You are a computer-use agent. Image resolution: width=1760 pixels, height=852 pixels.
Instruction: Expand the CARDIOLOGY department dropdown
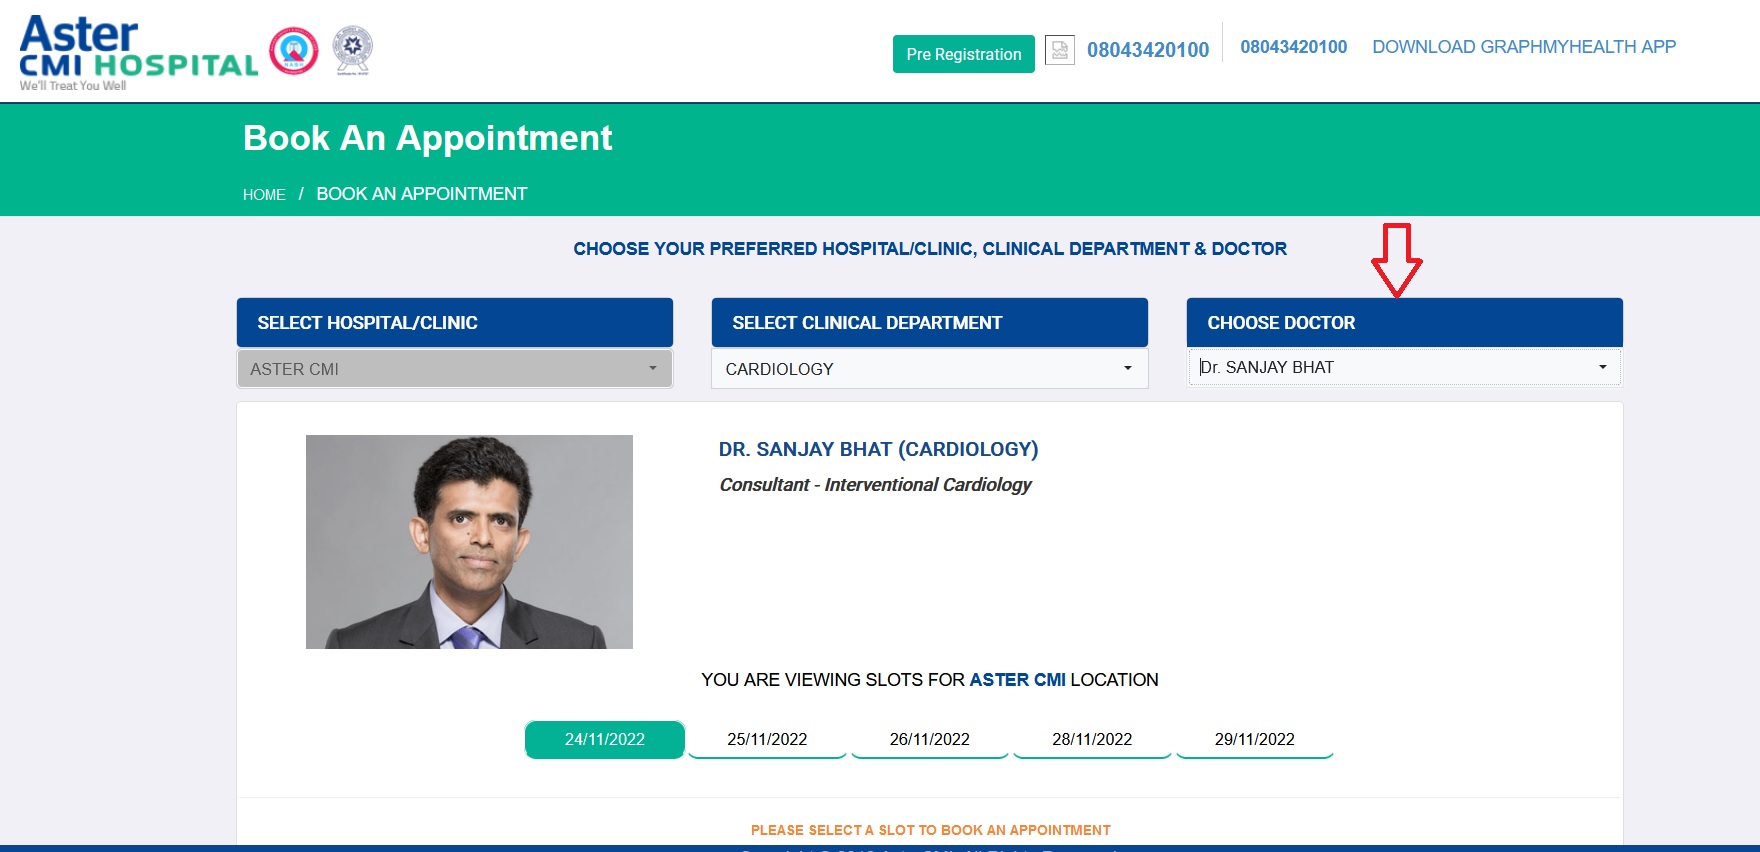929,369
